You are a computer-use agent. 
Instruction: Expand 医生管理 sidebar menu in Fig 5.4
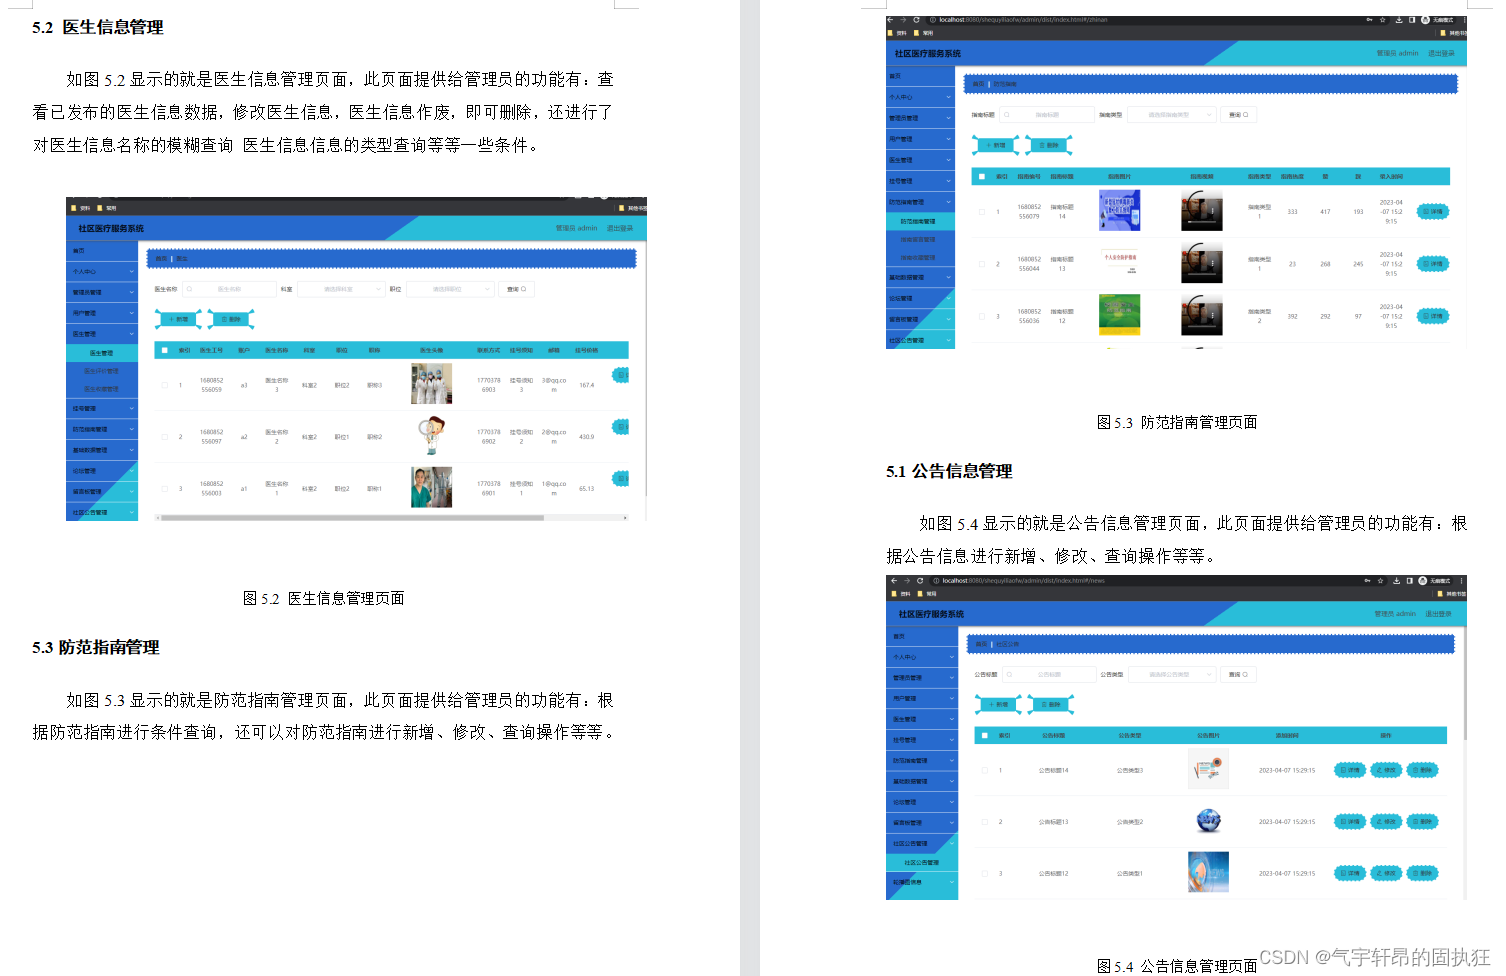(x=922, y=719)
